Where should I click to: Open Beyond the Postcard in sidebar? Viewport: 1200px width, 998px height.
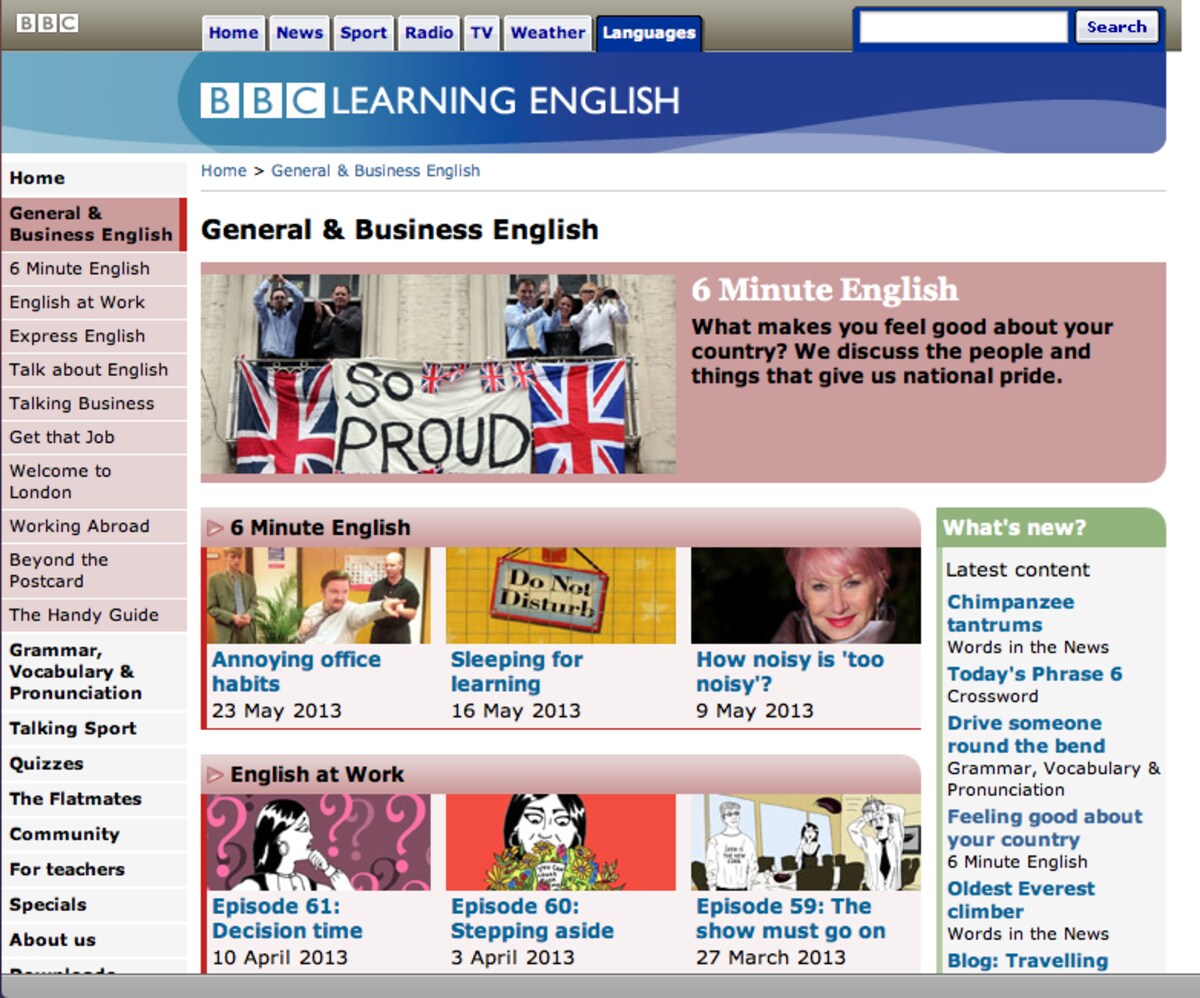pos(94,571)
